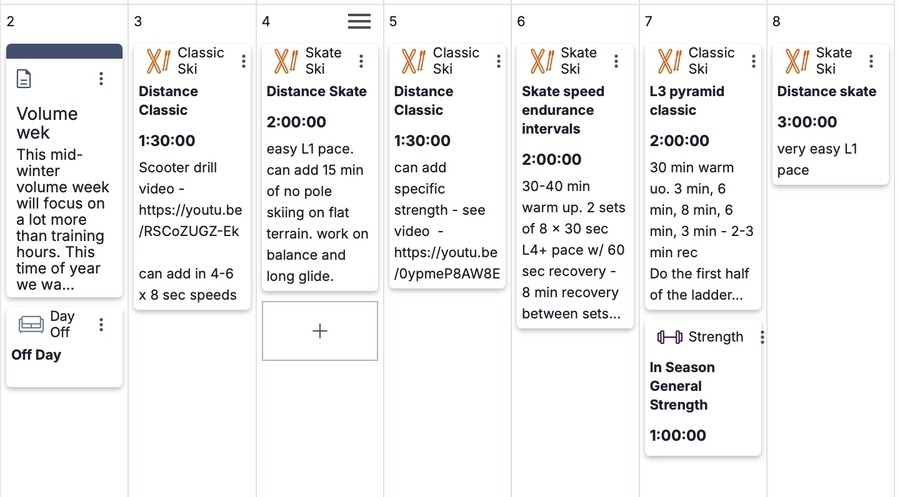Open the scooter drill video link
Screen dimensions: 900x497
tap(190, 220)
